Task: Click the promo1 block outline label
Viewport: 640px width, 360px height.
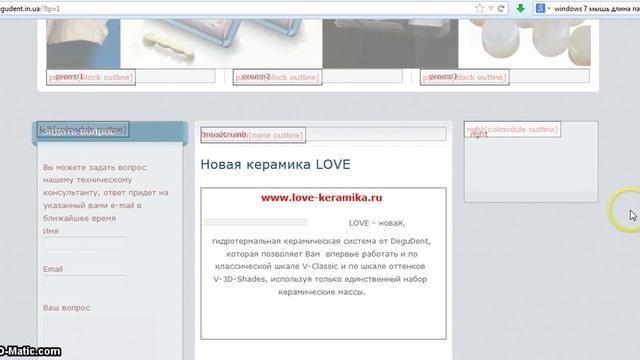Action: pyautogui.click(x=91, y=77)
